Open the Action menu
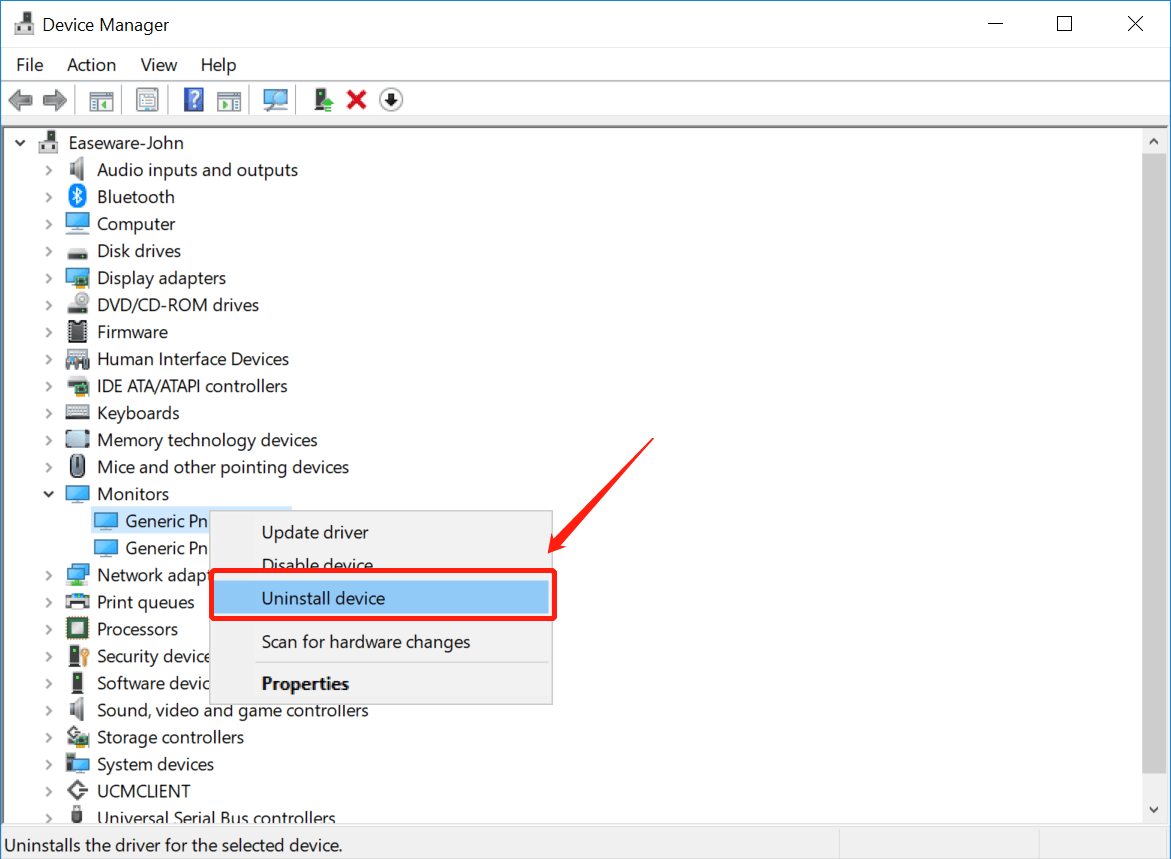 tap(91, 65)
